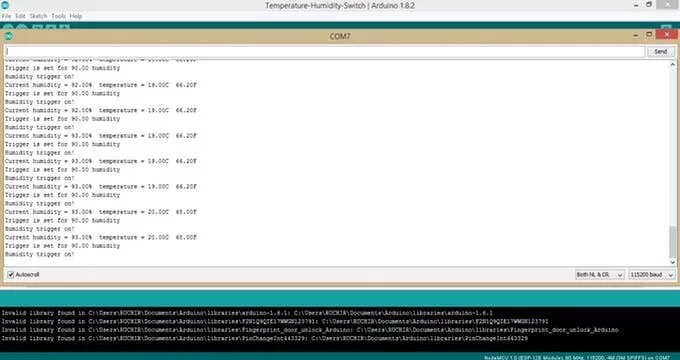Screen dimensions: 680x360
Task: Click the serial monitor scrollbar up arrow
Action: click(672, 65)
